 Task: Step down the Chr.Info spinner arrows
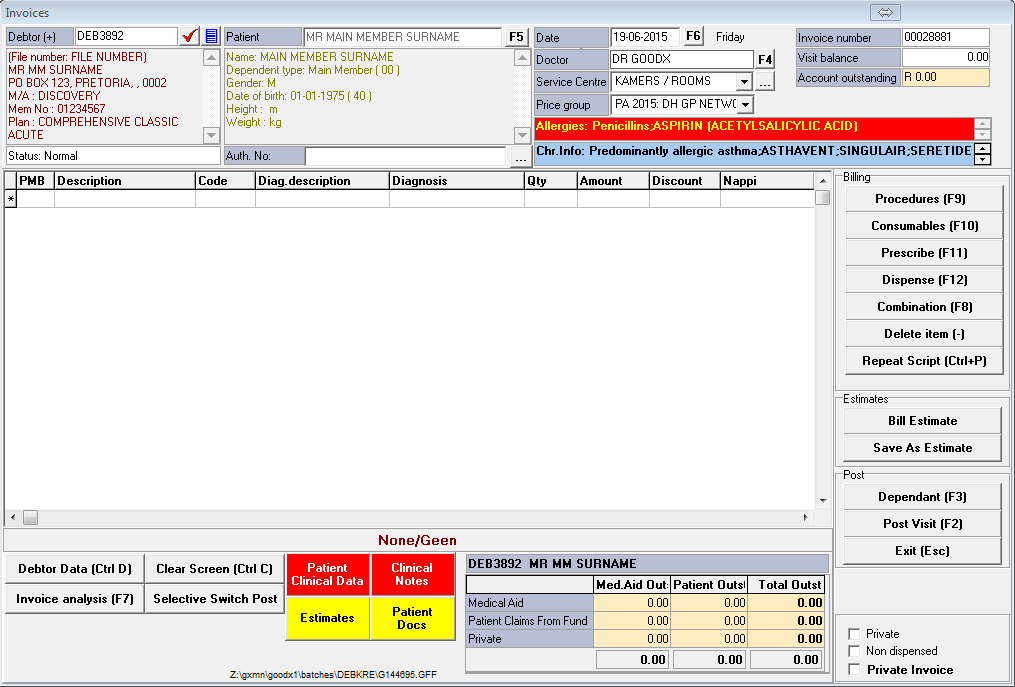(x=982, y=159)
